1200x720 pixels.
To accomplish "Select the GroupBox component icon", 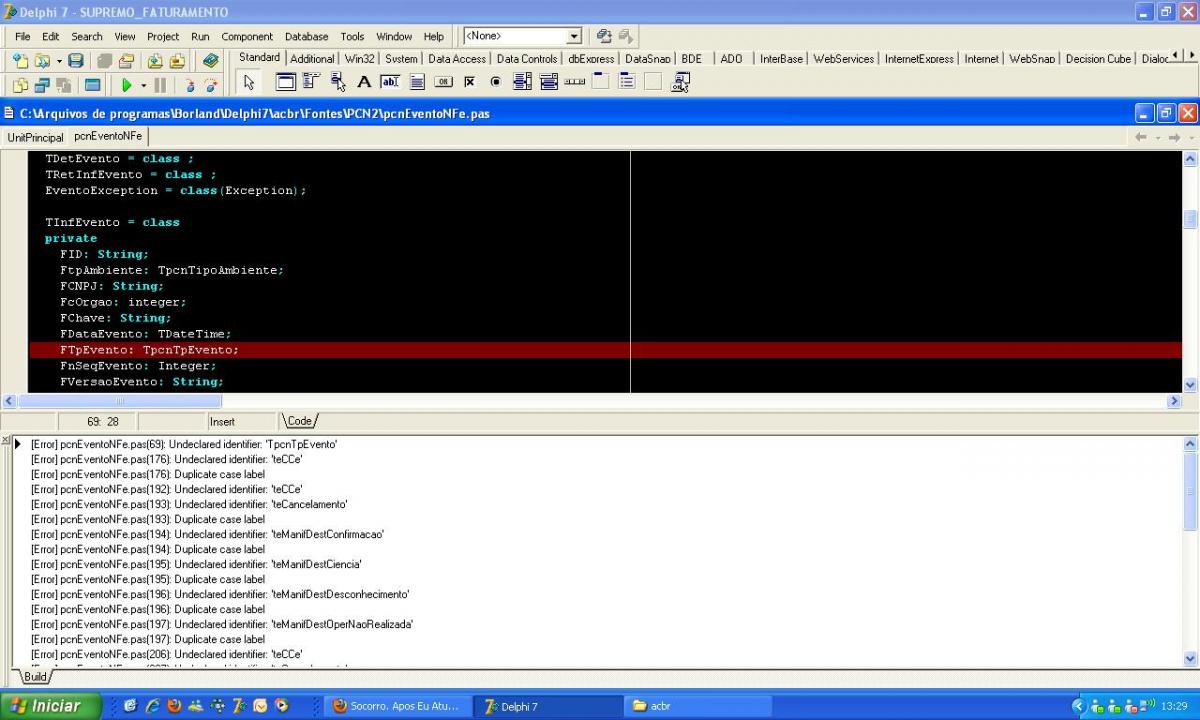I will coord(600,83).
